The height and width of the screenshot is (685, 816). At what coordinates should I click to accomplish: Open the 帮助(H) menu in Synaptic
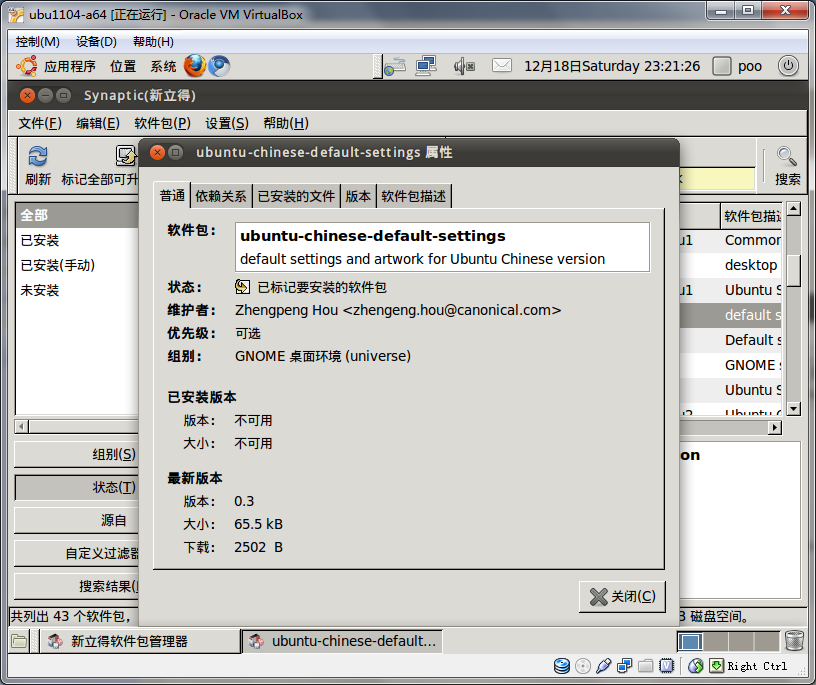(x=286, y=123)
